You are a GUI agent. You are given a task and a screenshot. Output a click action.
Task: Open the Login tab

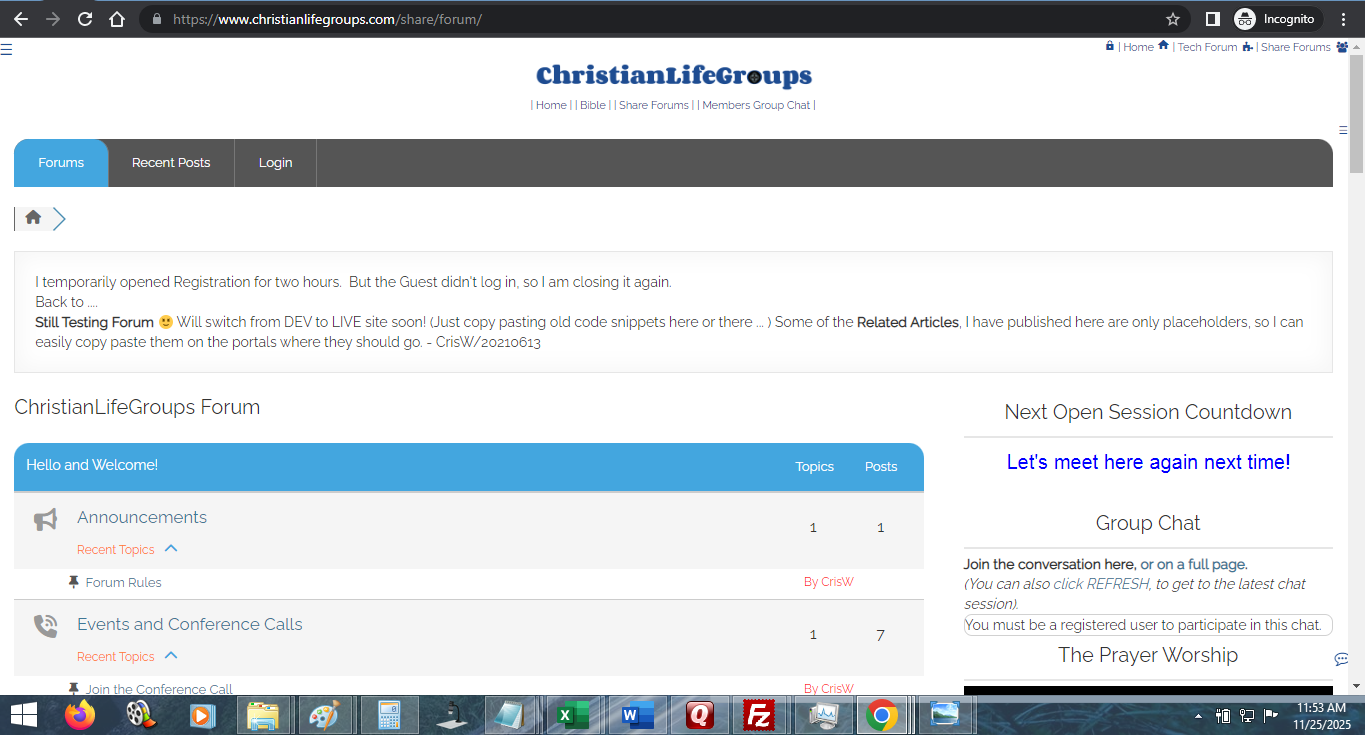point(275,163)
